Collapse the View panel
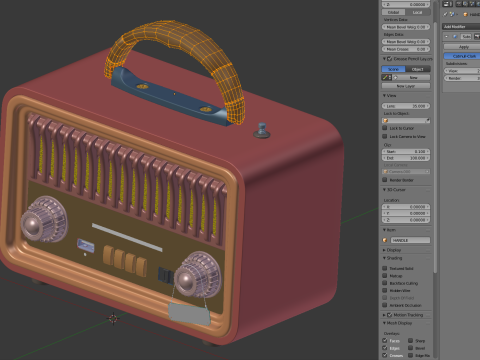Viewport: 480px width, 360px height. pos(384,96)
